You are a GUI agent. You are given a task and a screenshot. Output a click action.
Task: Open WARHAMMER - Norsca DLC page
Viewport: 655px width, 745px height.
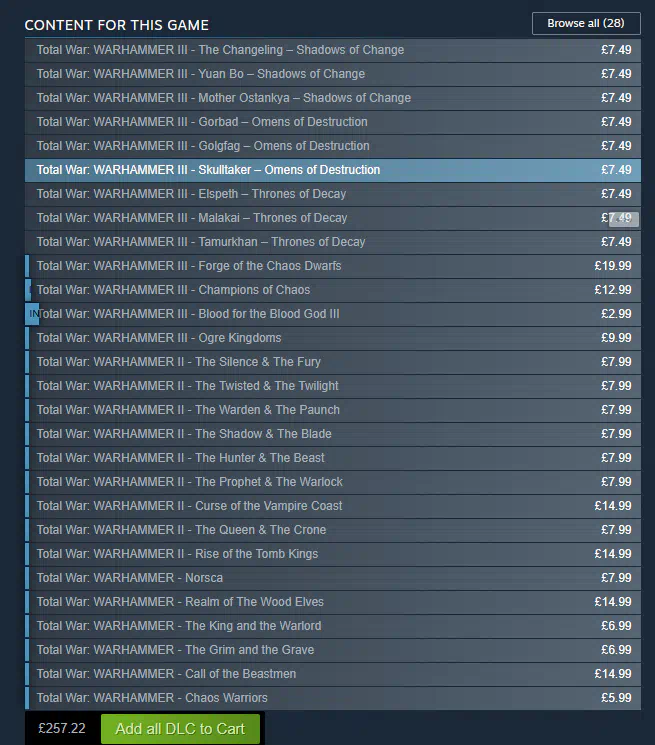(332, 578)
